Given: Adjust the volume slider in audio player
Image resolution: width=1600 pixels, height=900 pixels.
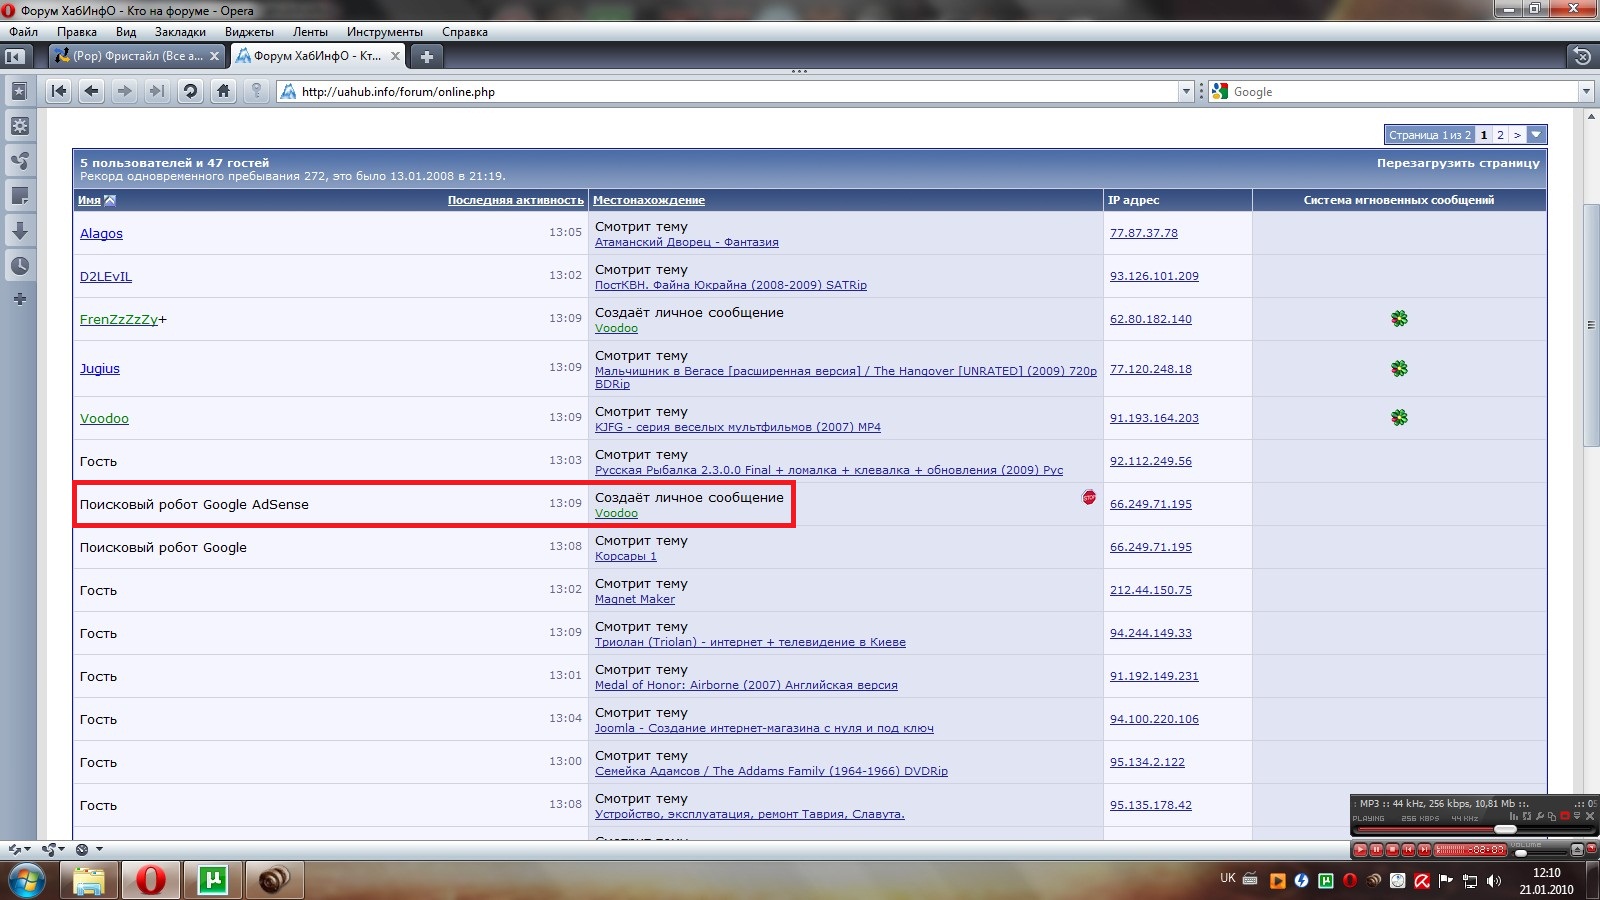Looking at the screenshot, I should tap(1521, 853).
